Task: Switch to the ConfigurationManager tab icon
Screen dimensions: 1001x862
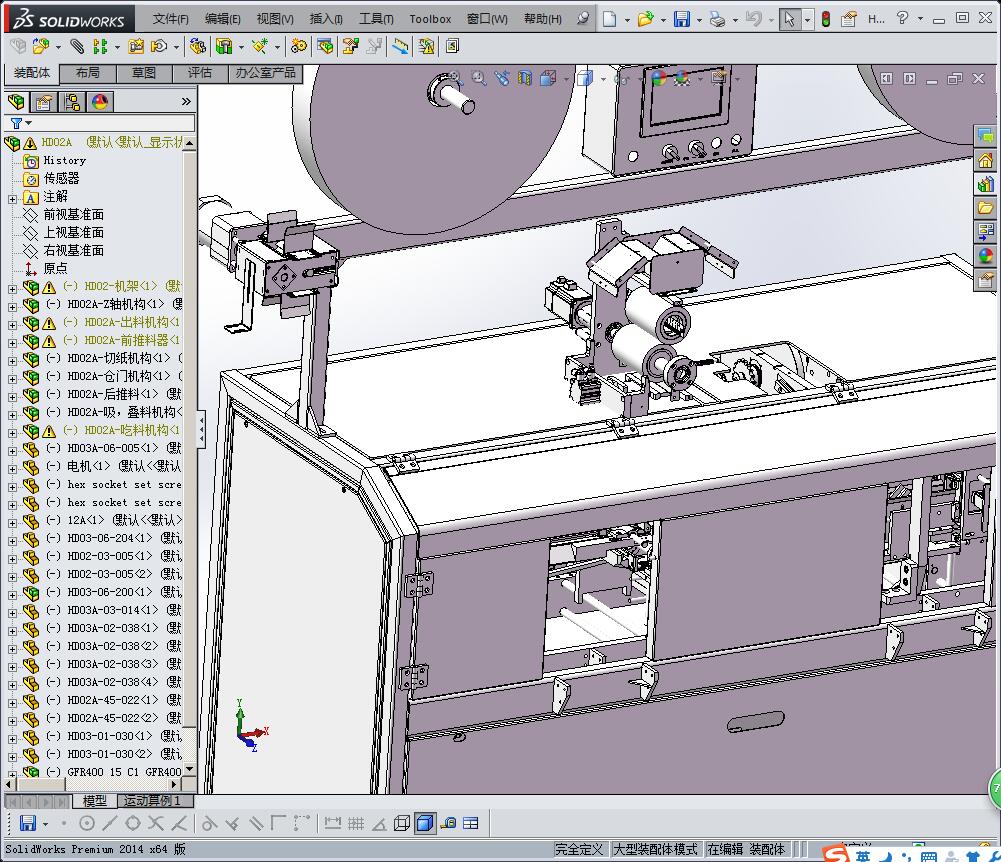Action: 71,101
